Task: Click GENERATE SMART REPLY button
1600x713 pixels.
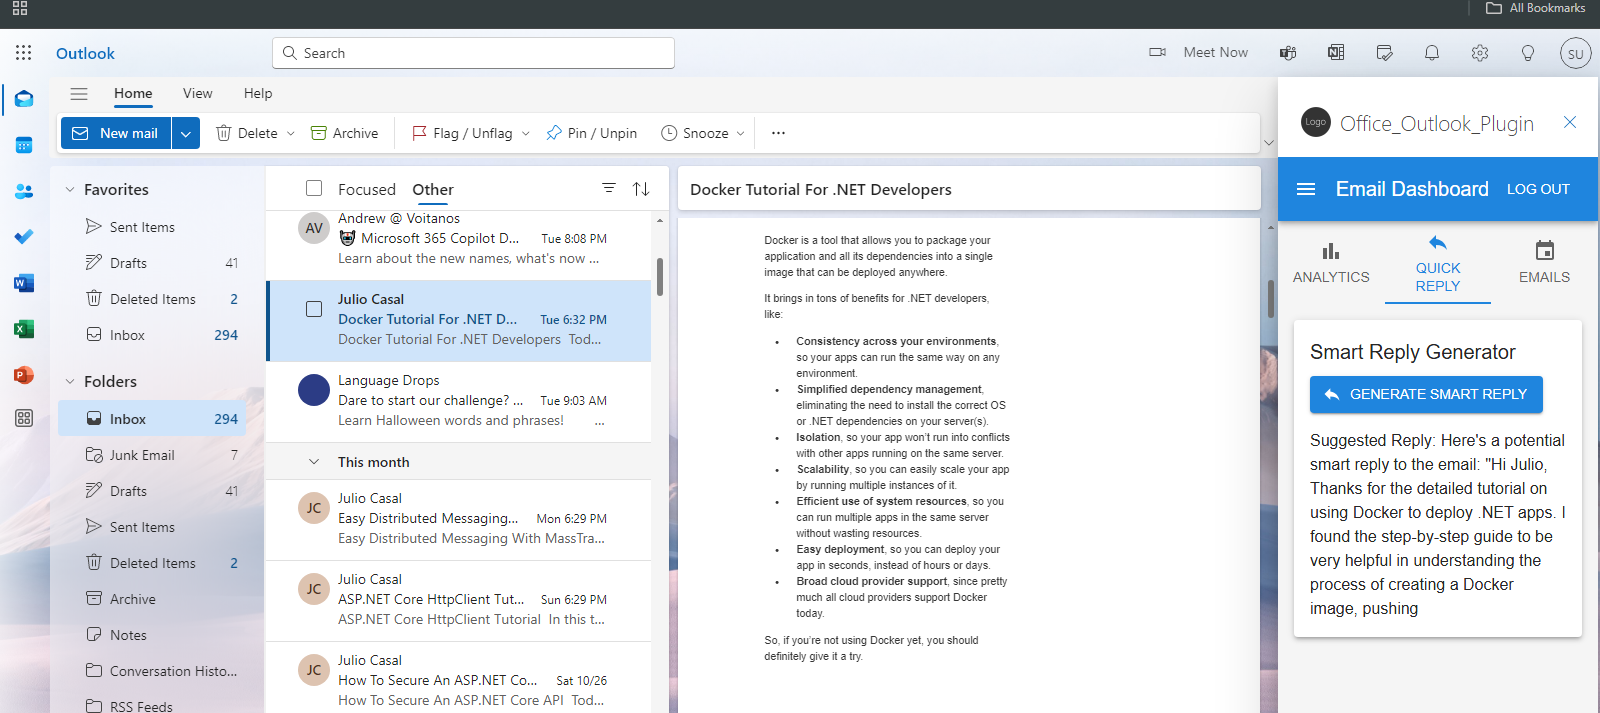Action: click(x=1426, y=394)
